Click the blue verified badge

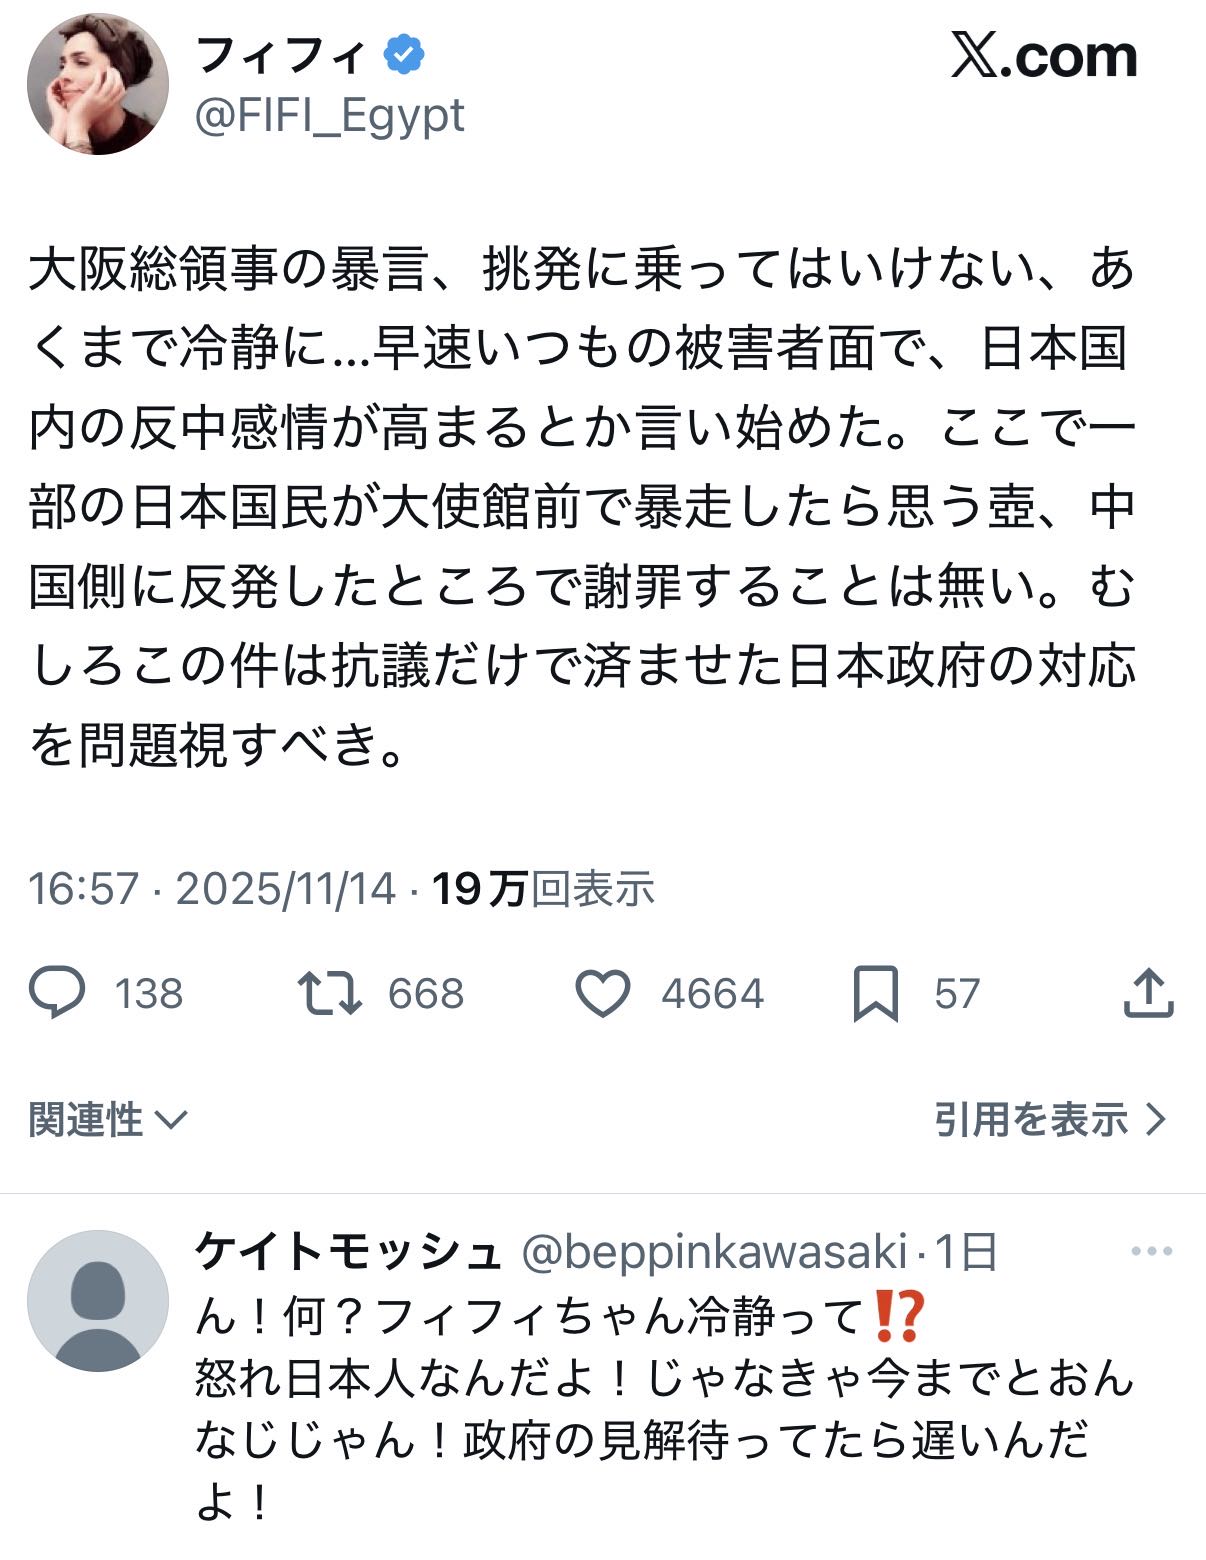(405, 56)
